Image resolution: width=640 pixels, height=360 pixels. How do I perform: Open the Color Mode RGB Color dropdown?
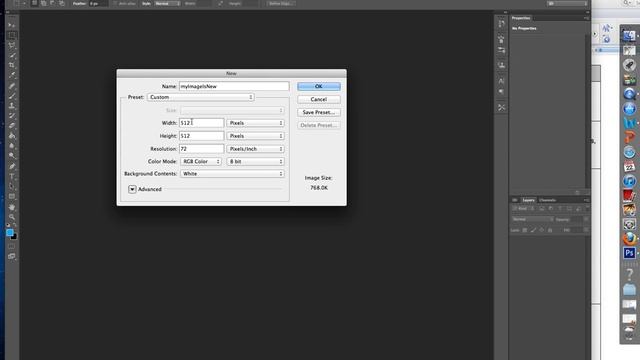[201, 162]
